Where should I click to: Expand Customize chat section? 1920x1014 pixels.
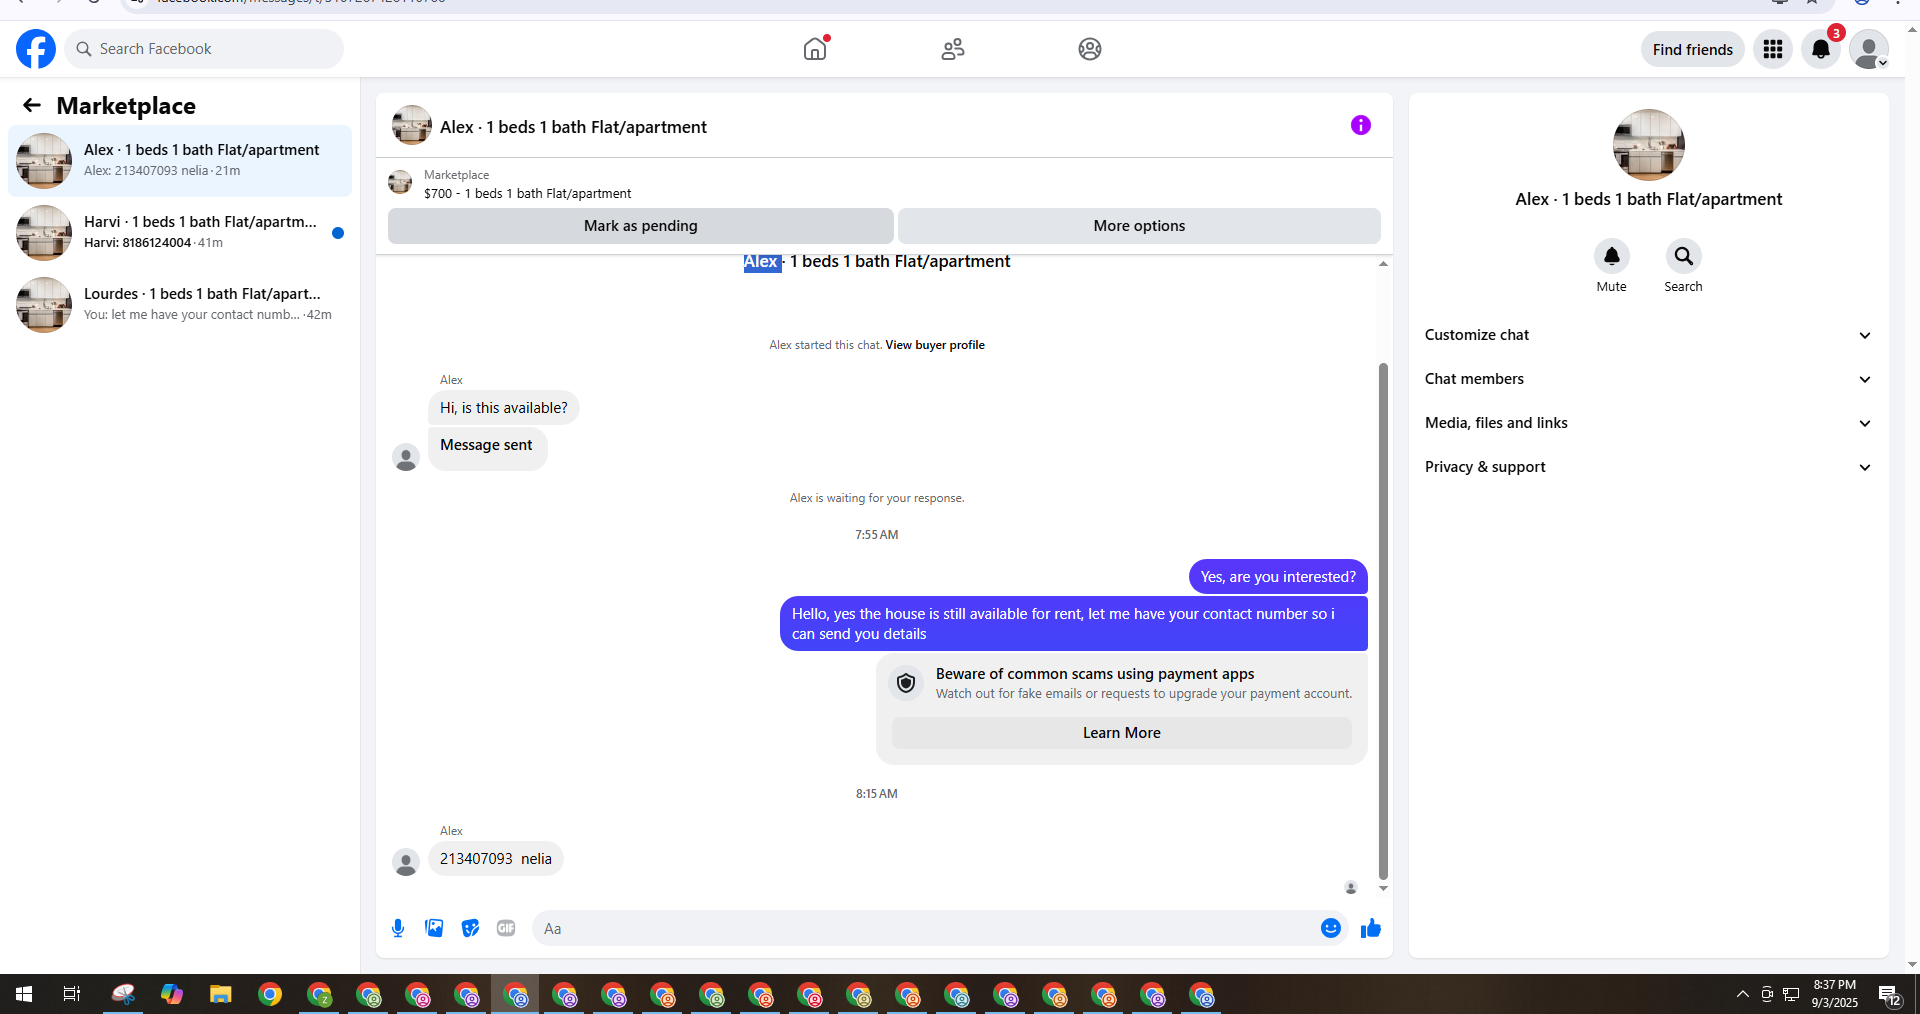click(x=1648, y=335)
